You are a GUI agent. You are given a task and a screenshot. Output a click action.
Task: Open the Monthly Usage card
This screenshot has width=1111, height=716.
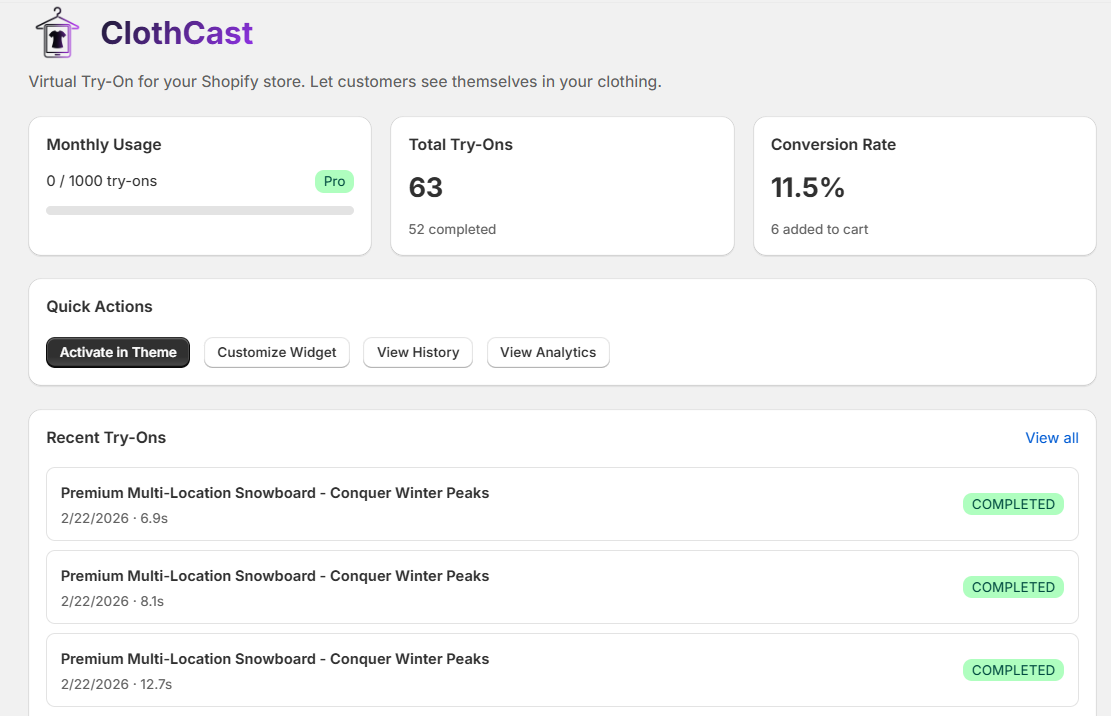pyautogui.click(x=199, y=185)
